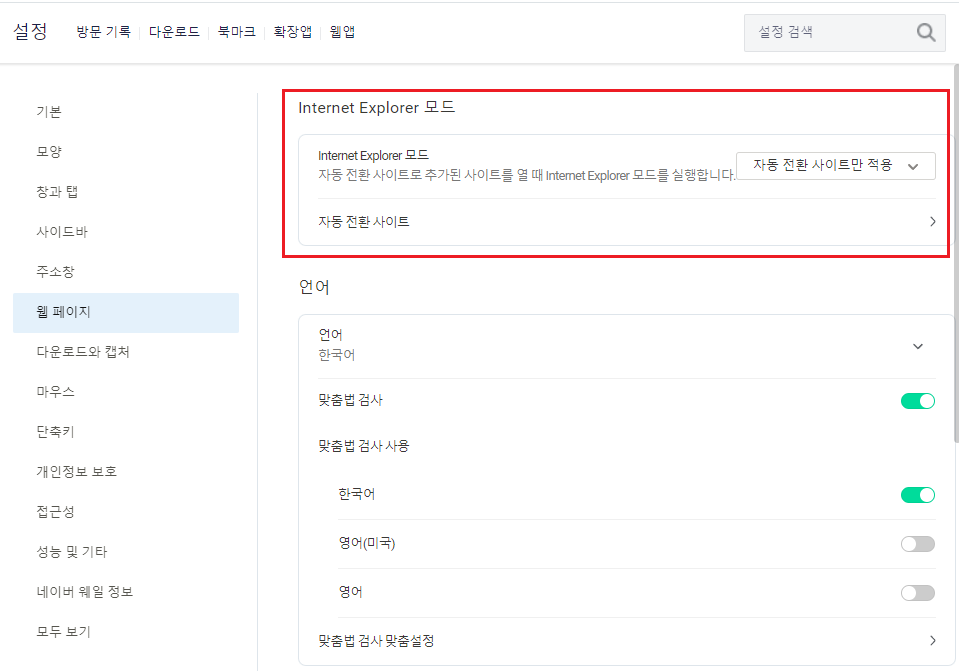
Task: Click the vertical page scrollbar
Action: point(956,252)
